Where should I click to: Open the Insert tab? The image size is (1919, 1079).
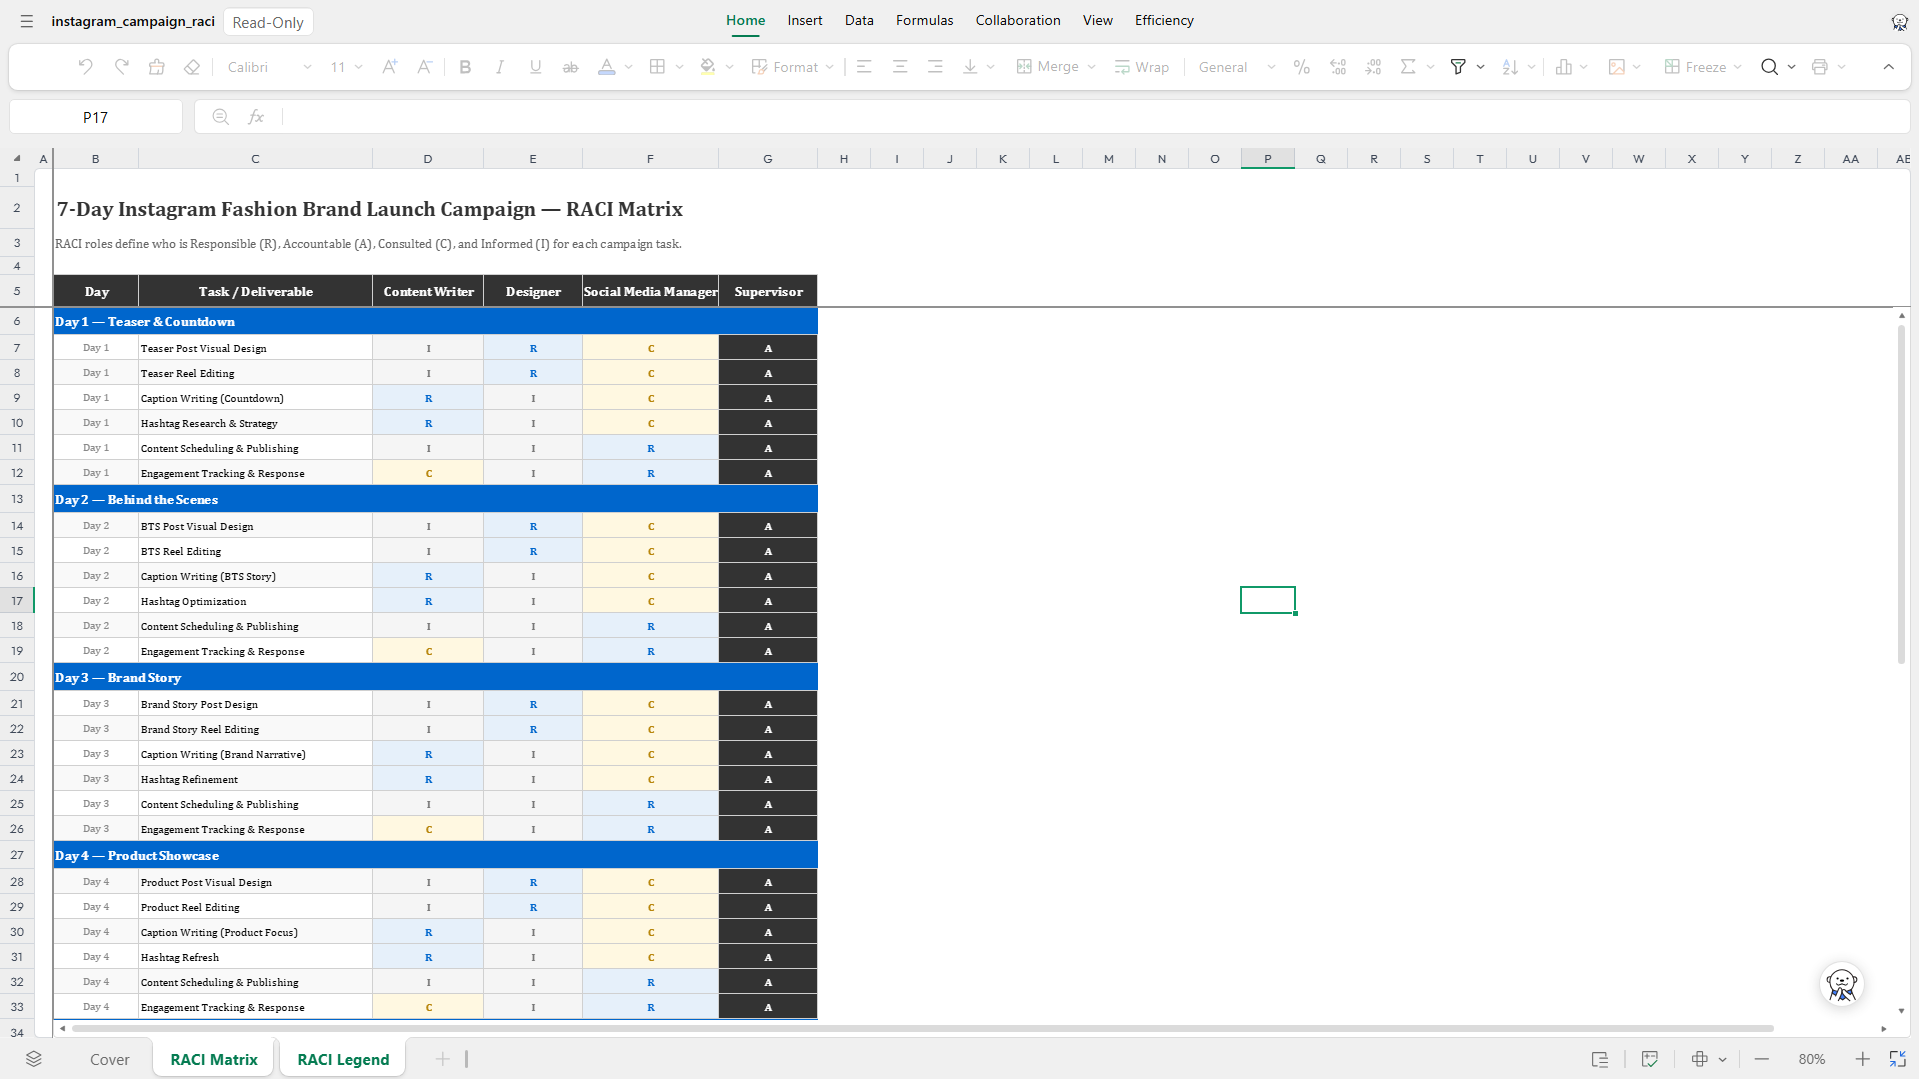804,20
